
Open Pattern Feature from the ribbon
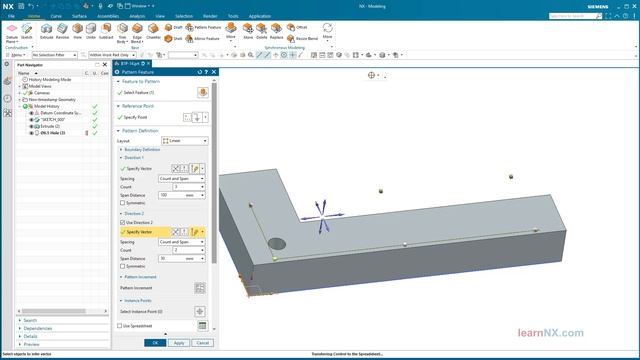[x=203, y=27]
